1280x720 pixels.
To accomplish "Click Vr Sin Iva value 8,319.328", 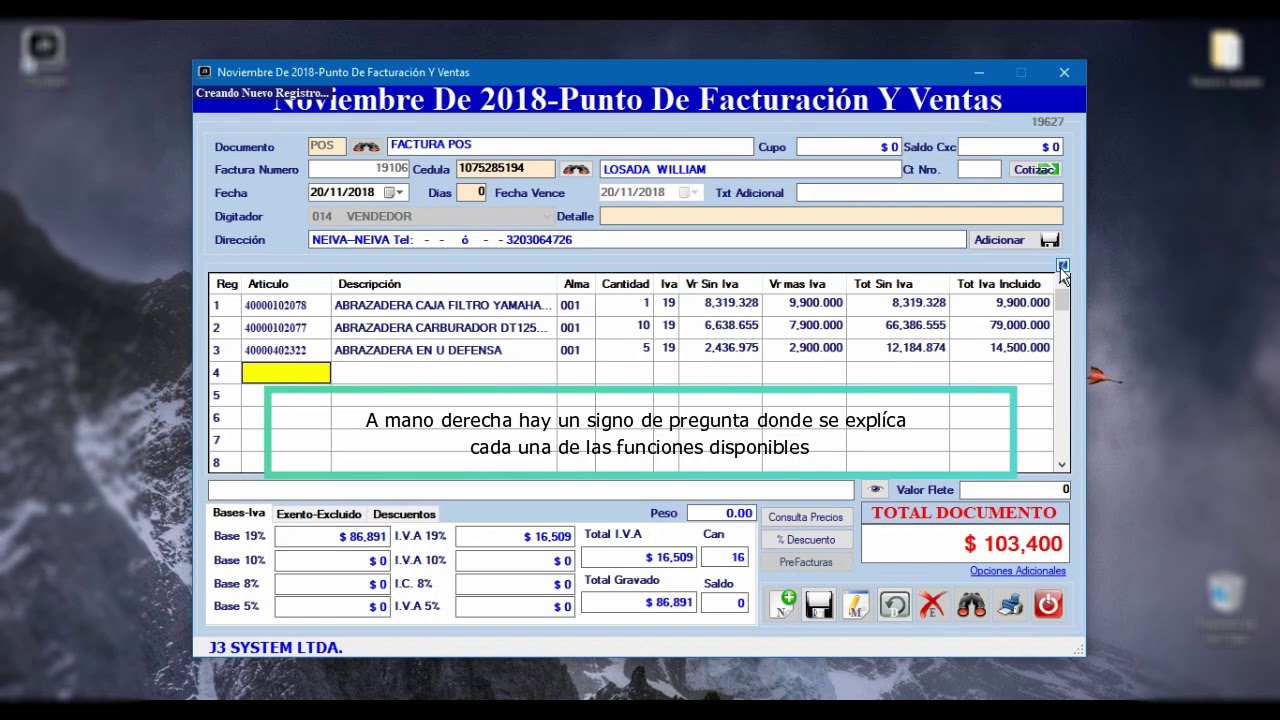I will tap(731, 302).
